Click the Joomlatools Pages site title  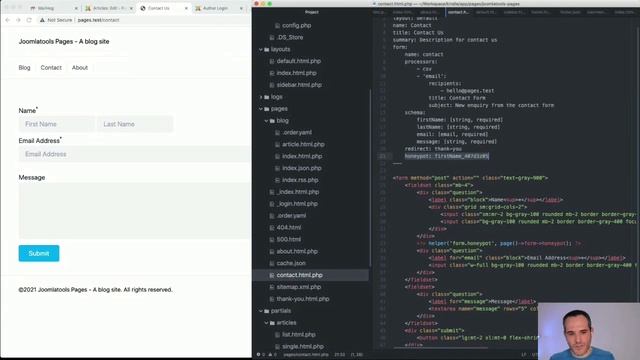(64, 42)
